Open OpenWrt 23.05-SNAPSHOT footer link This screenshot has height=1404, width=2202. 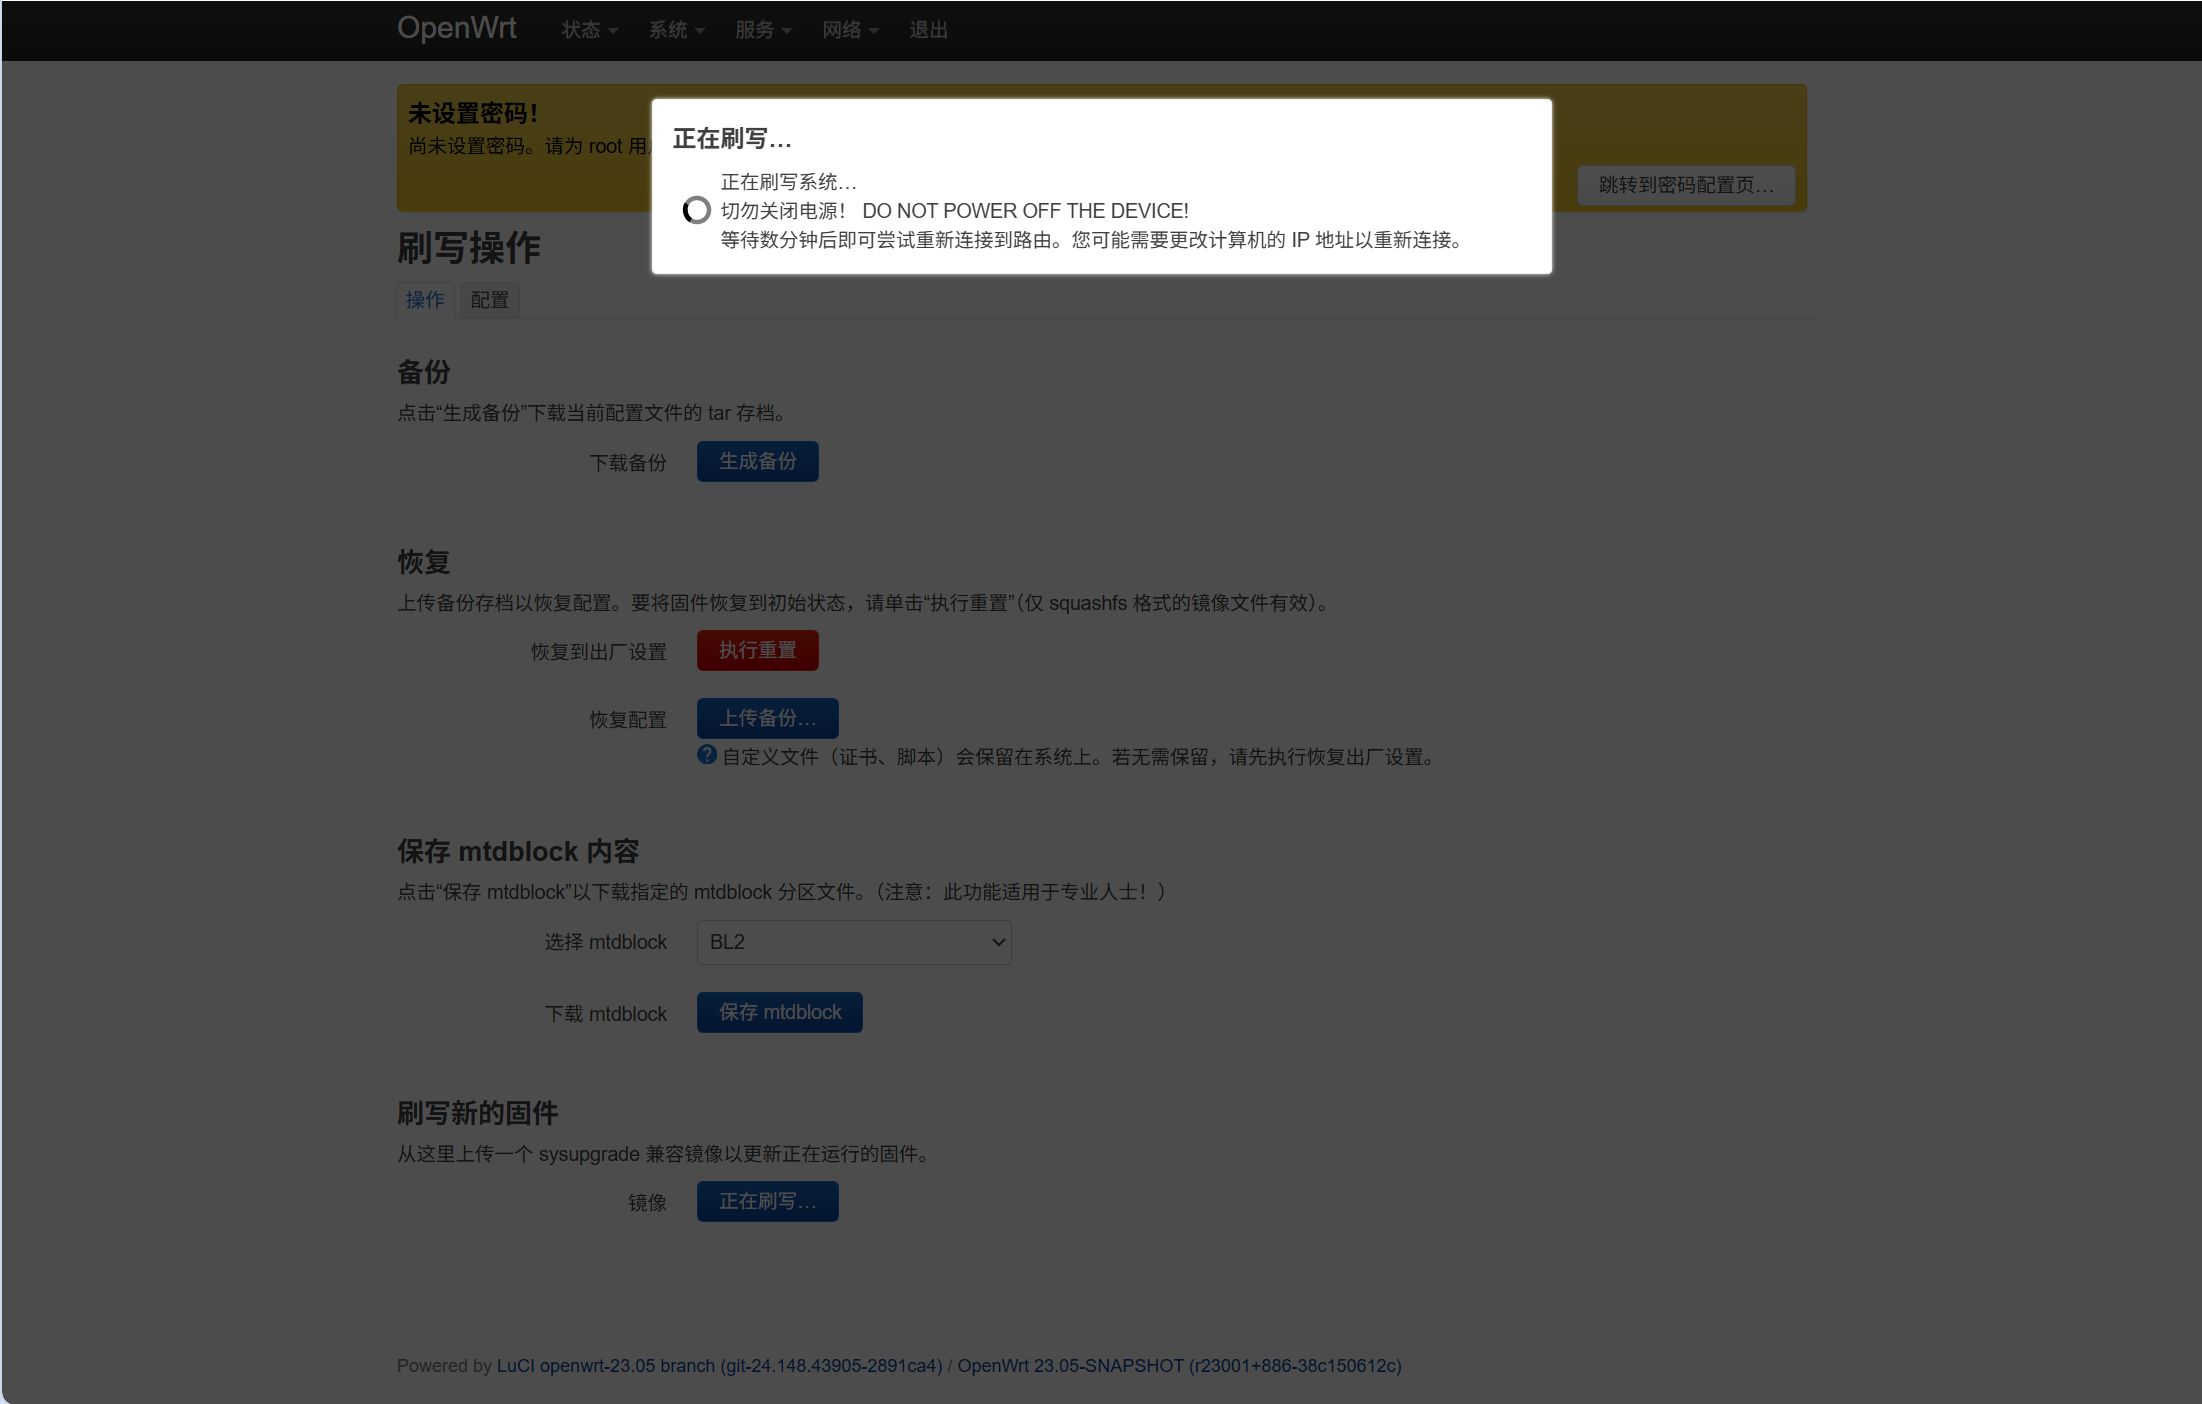point(1180,1366)
